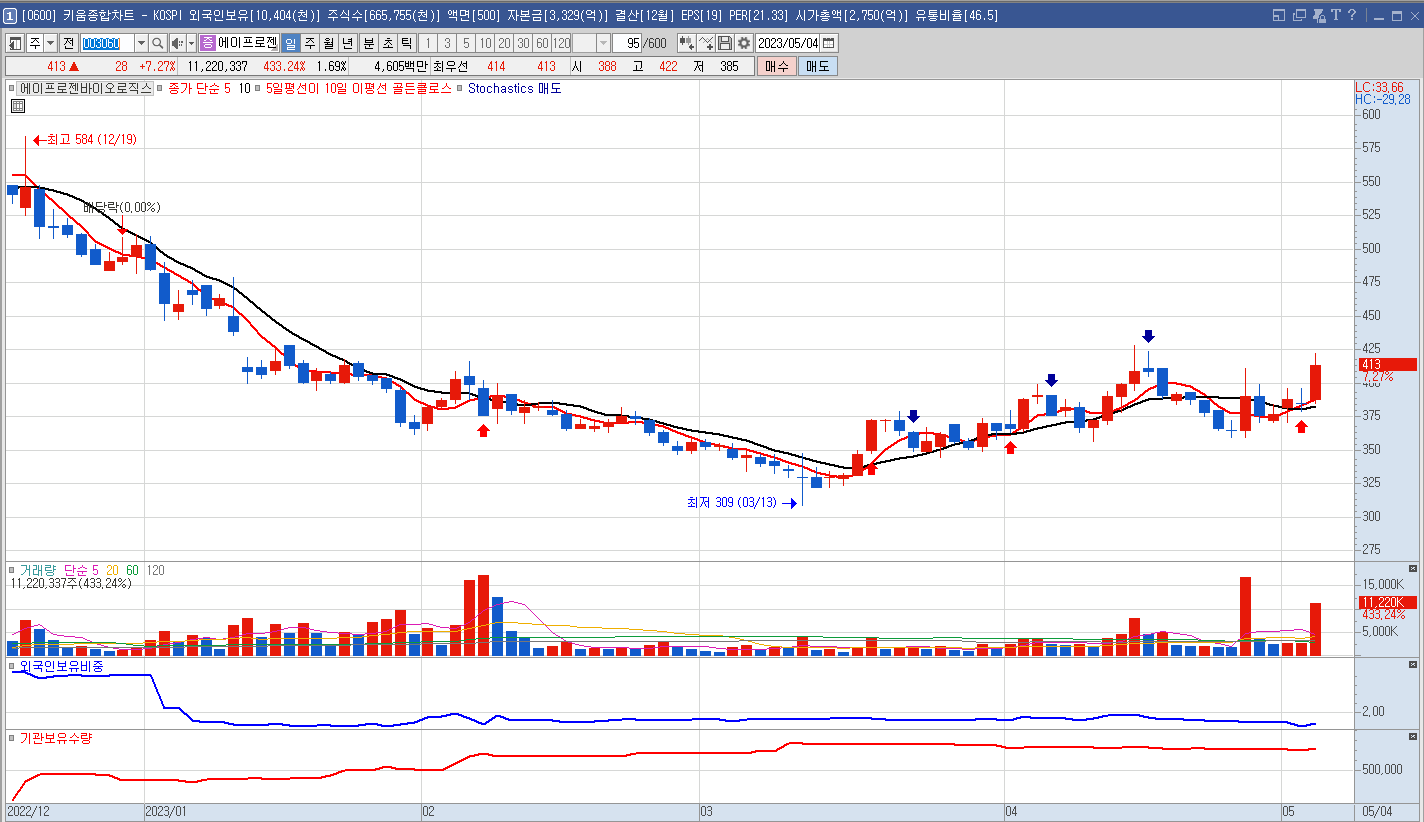1424x822 pixels.
Task: Close the 기관보유수량 panel with its x button
Action: tap(1414, 737)
